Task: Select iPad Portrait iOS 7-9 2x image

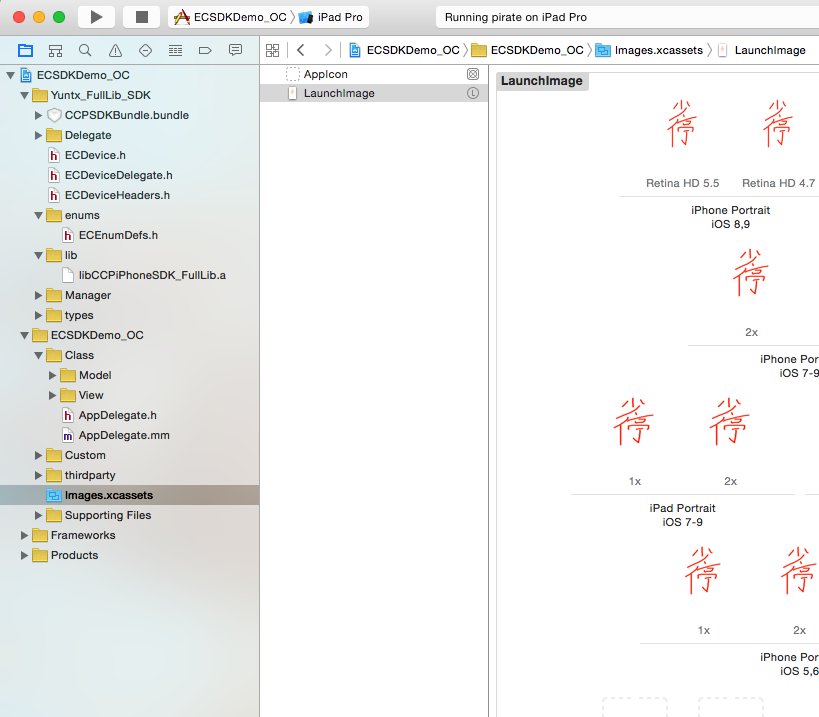Action: (x=730, y=422)
